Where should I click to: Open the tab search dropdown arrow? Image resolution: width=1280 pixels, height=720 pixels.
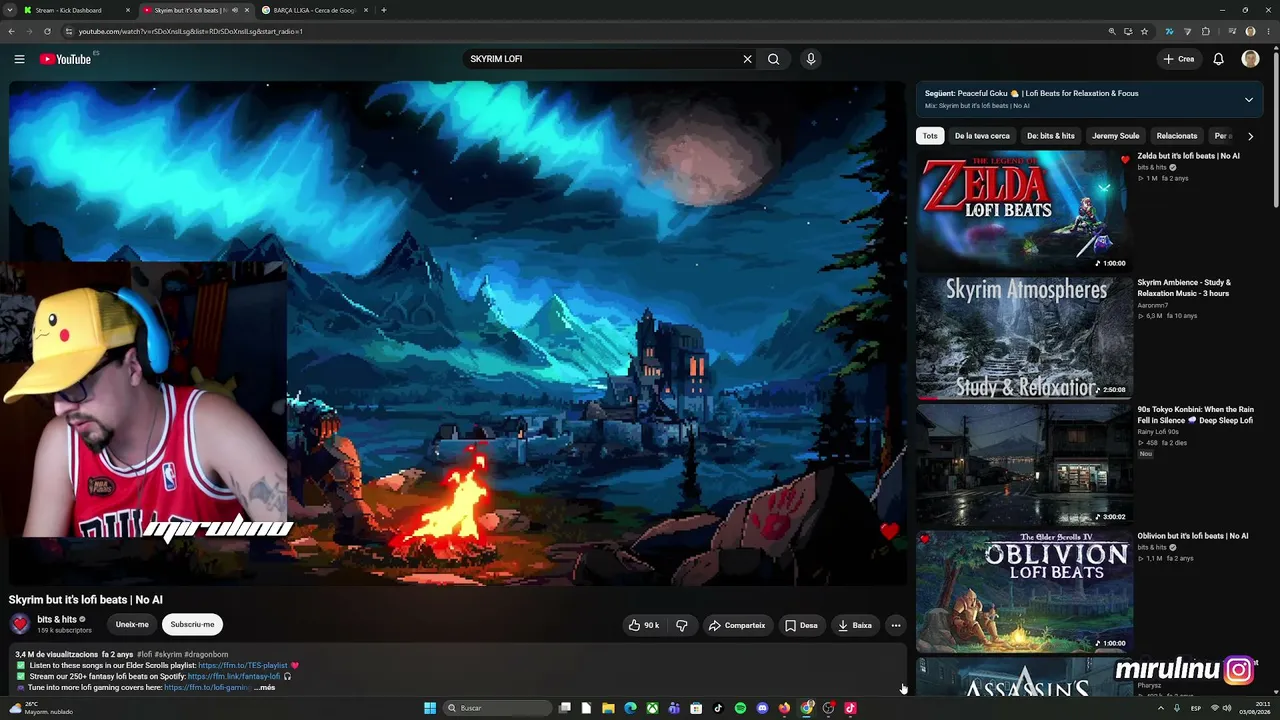pyautogui.click(x=9, y=10)
